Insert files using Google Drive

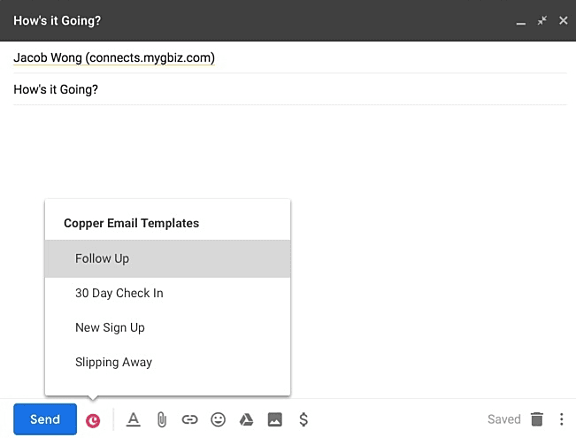coord(246,420)
